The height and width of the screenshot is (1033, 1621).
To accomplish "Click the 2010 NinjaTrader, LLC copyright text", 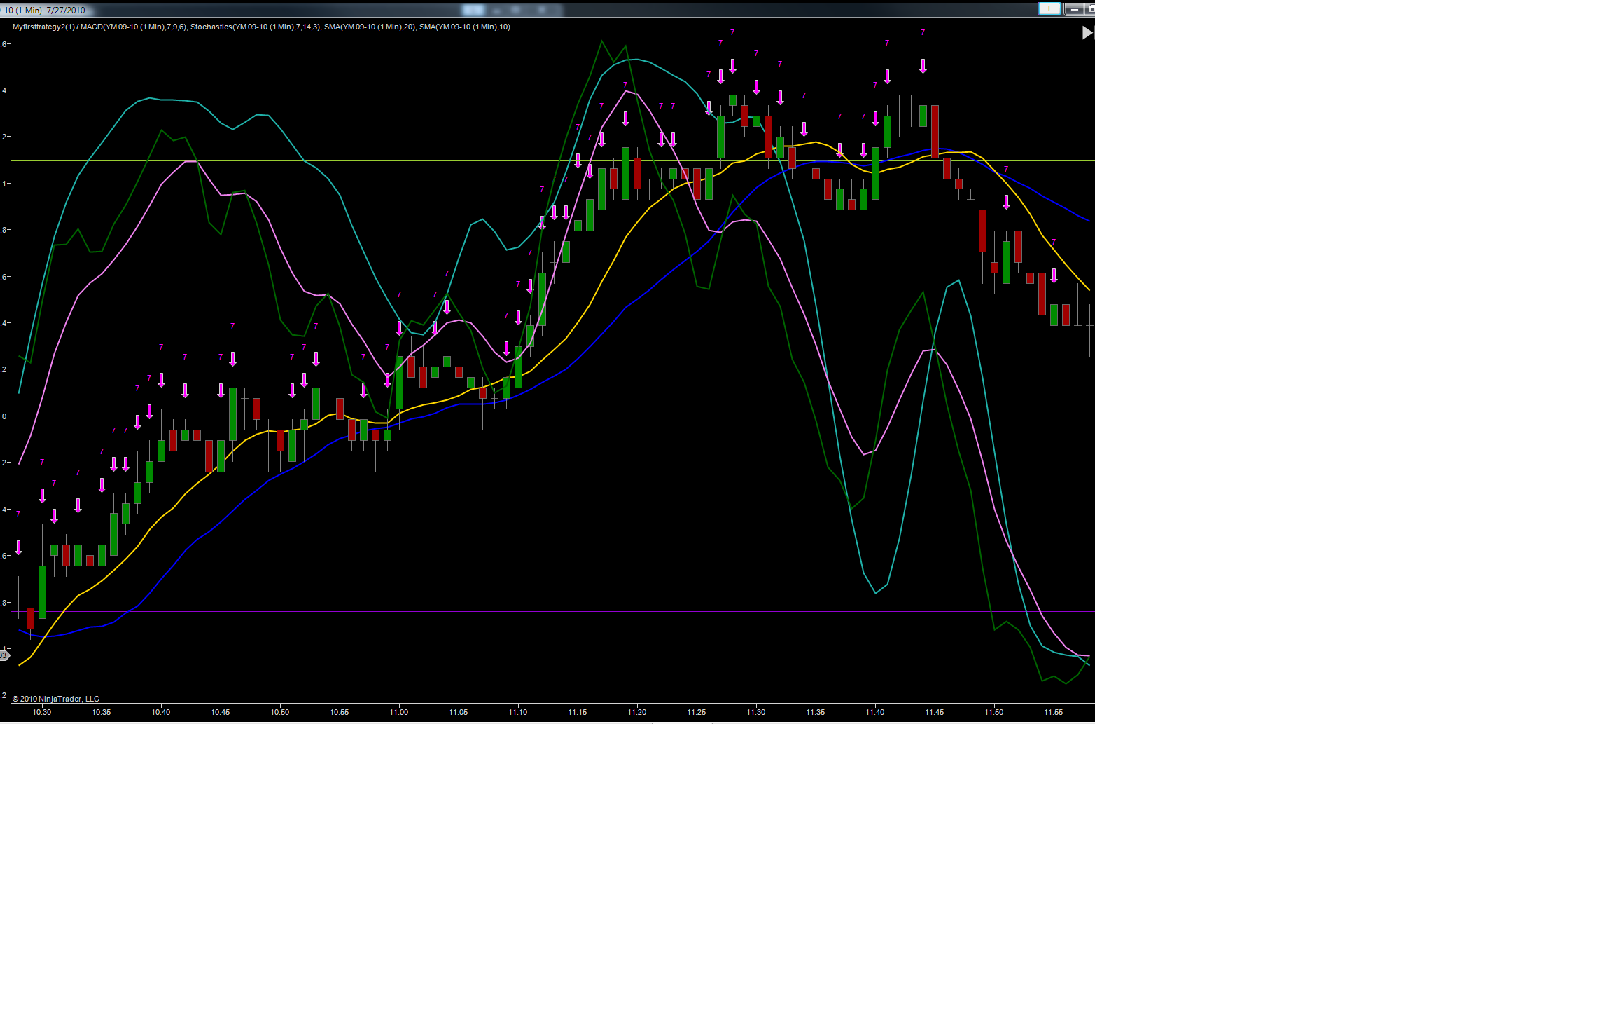I will (x=56, y=699).
